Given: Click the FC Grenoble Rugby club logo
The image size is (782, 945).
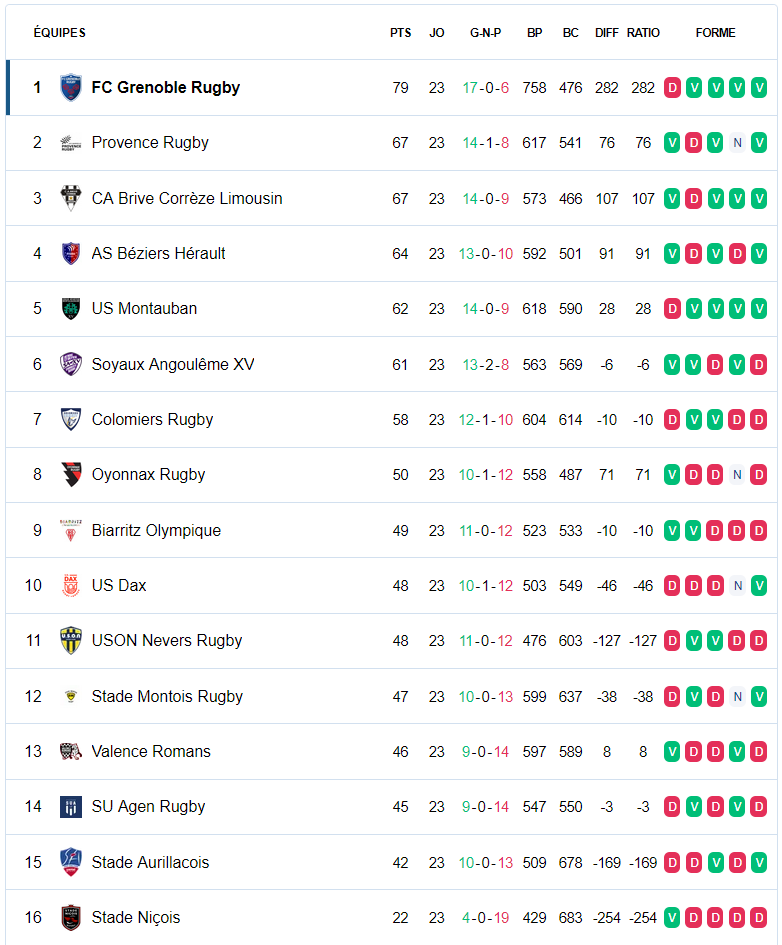Looking at the screenshot, I should click(x=71, y=87).
